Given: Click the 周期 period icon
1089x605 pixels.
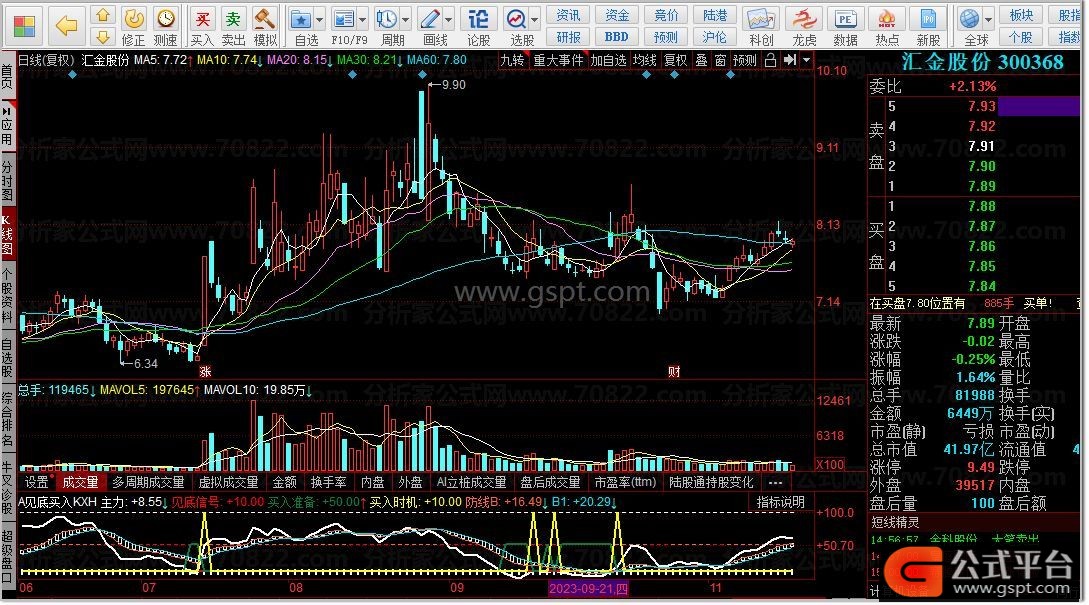Looking at the screenshot, I should 387,19.
